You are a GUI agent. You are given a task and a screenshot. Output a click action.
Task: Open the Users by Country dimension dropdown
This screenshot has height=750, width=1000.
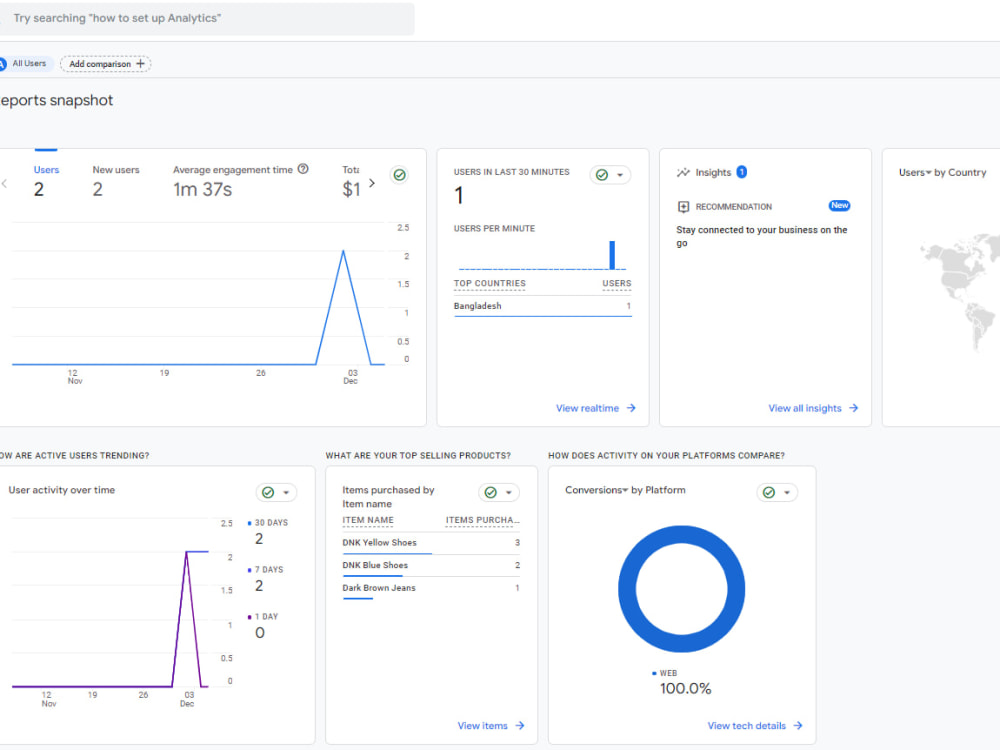point(928,172)
